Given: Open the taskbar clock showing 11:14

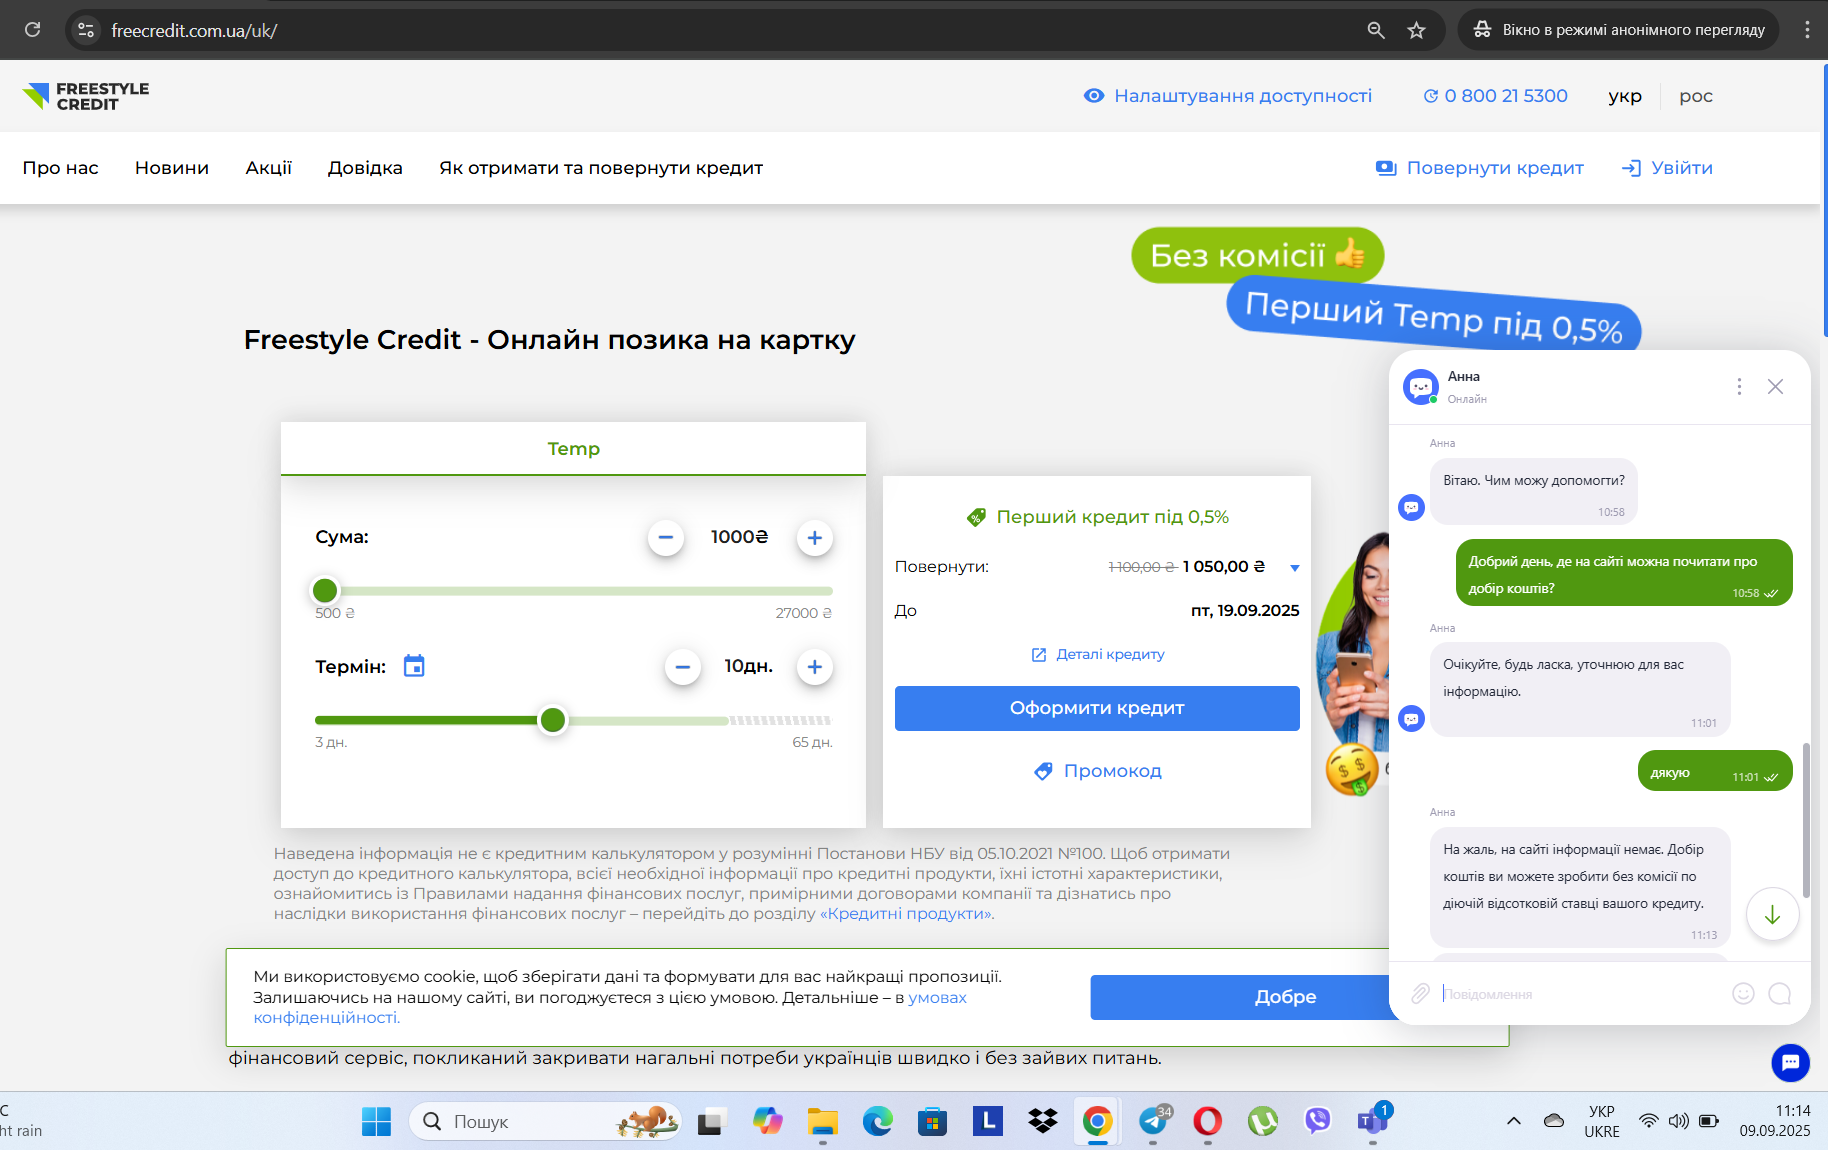Looking at the screenshot, I should click(1774, 1121).
